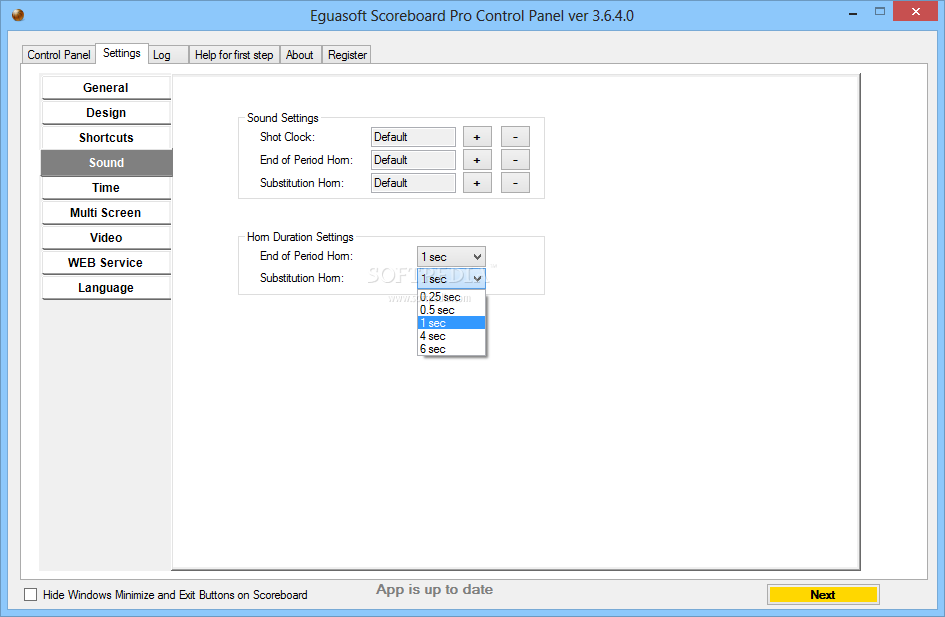Open the Log tab
945x617 pixels.
click(x=168, y=55)
